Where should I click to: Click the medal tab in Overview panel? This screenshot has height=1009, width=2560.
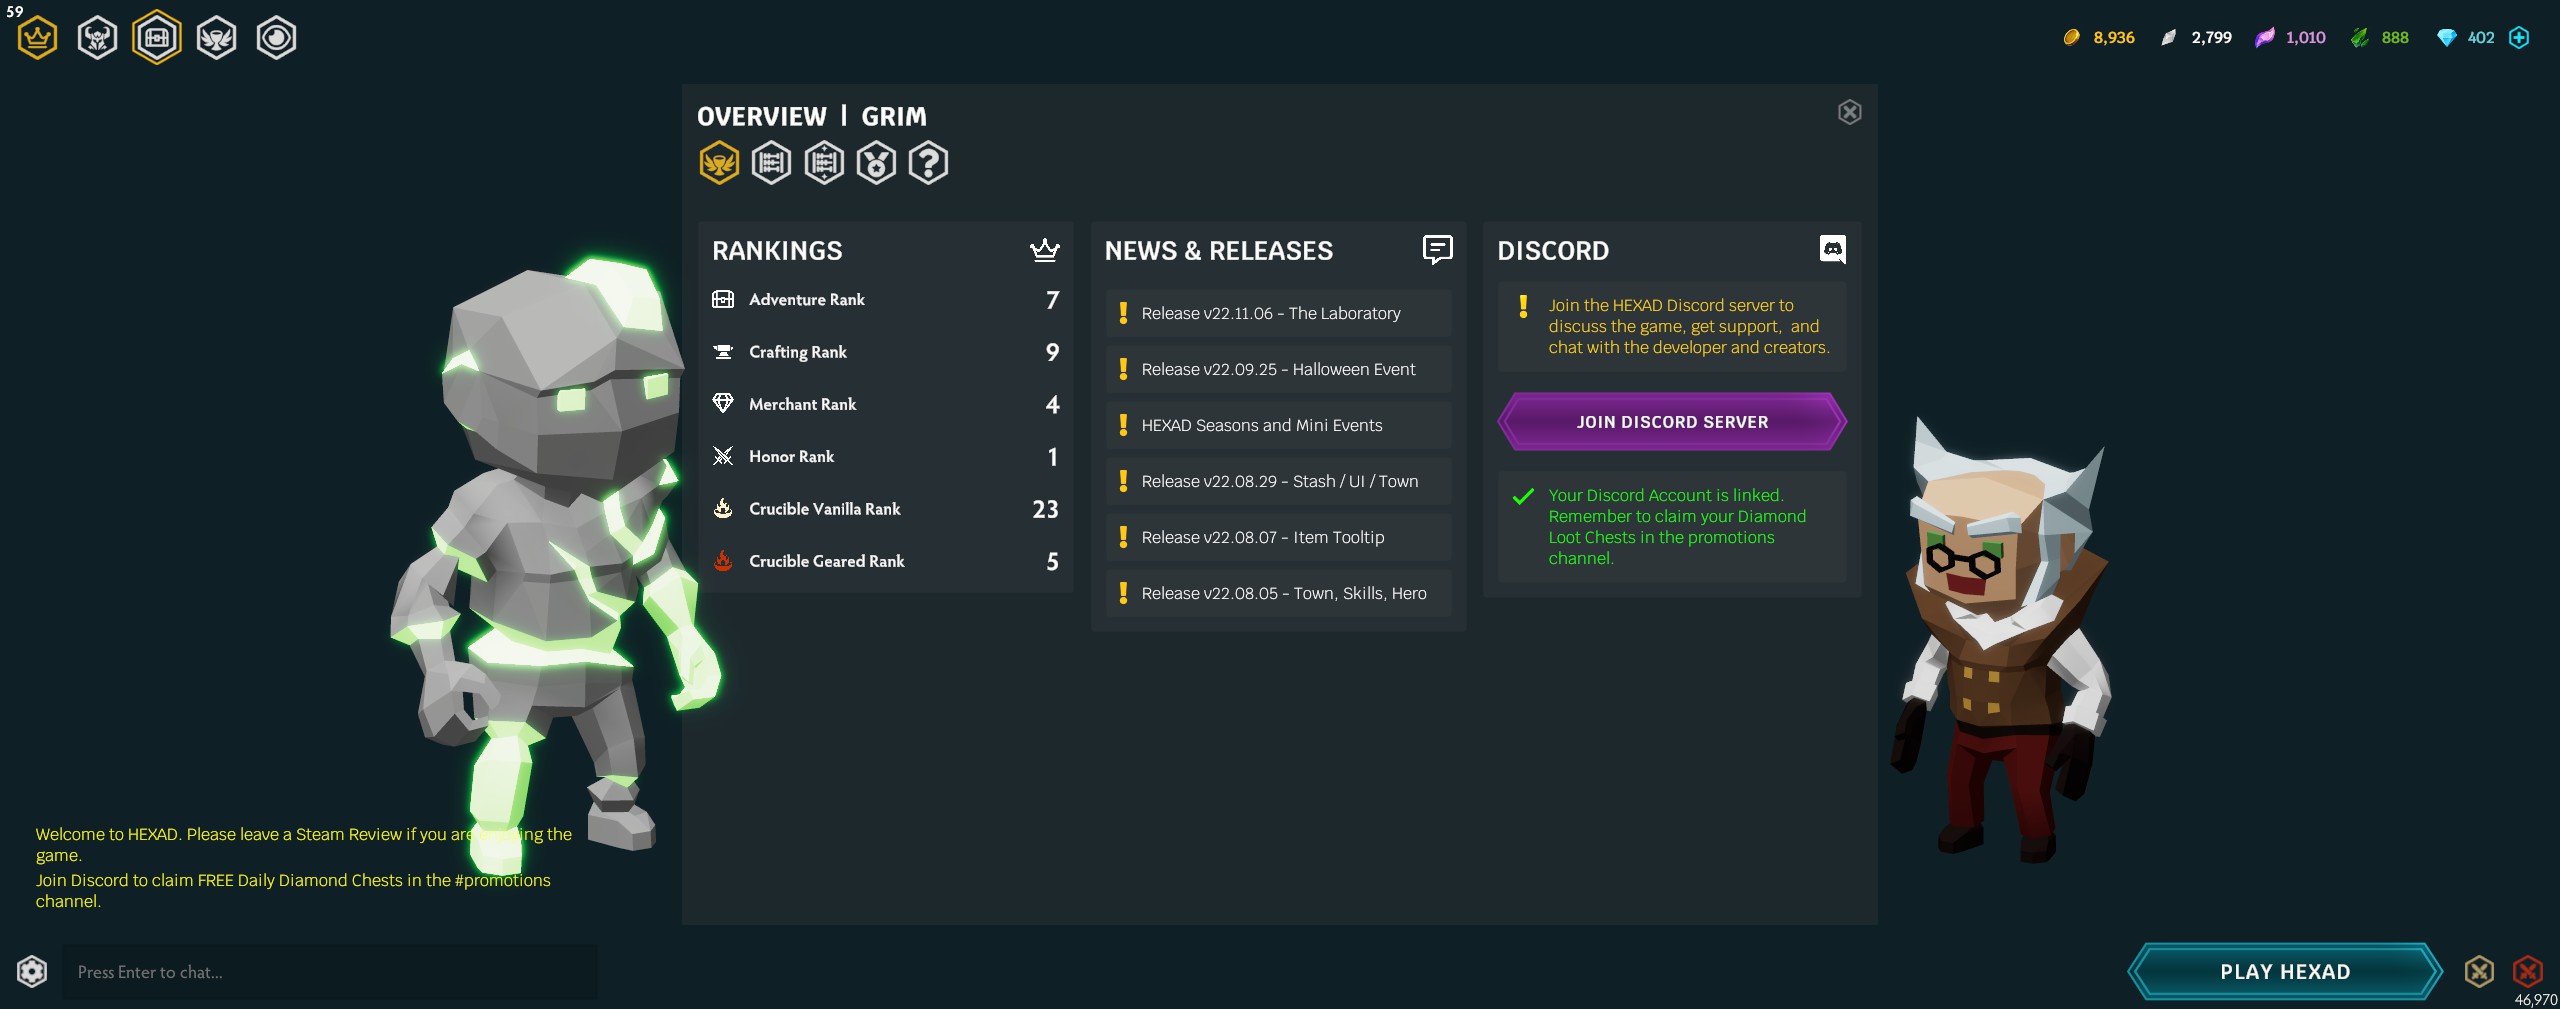click(x=876, y=163)
